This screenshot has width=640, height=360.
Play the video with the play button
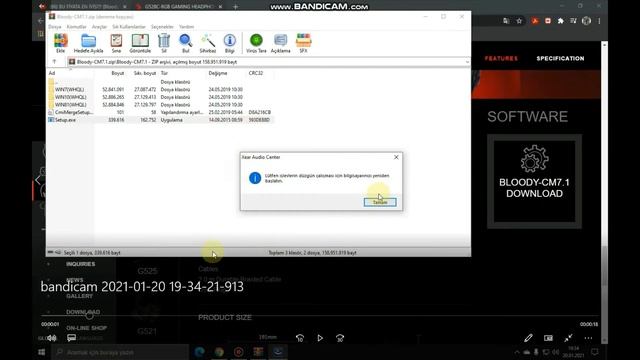pos(320,338)
